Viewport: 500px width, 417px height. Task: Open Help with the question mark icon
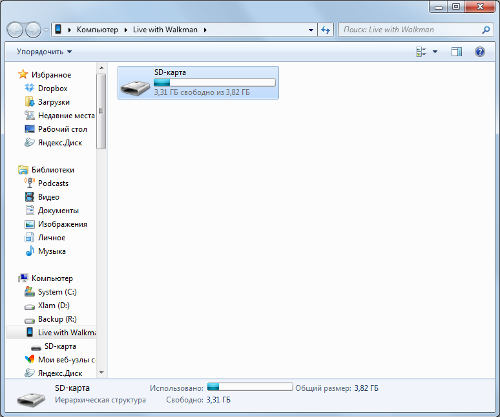(x=480, y=52)
